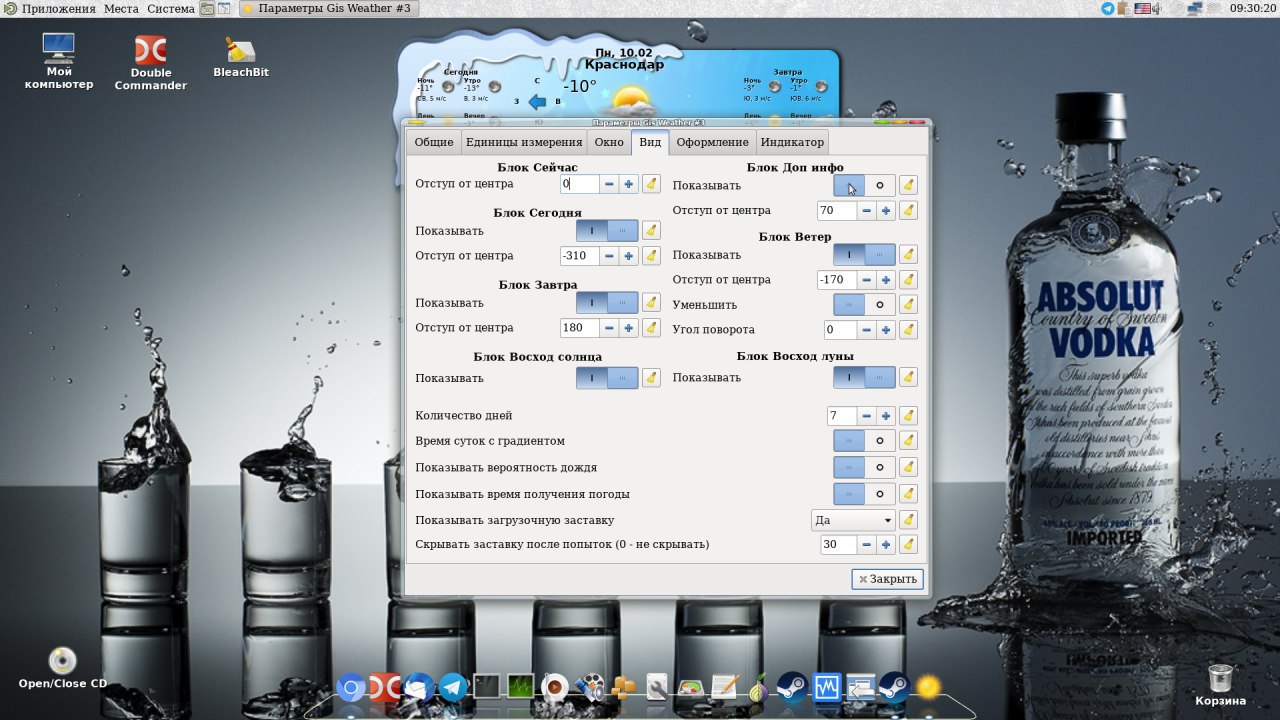The height and width of the screenshot is (720, 1280).
Task: Reset Угол поворота with broom icon
Action: (908, 330)
